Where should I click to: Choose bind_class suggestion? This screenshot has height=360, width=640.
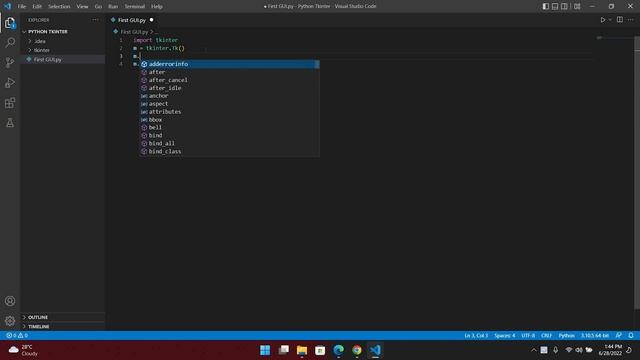point(229,151)
